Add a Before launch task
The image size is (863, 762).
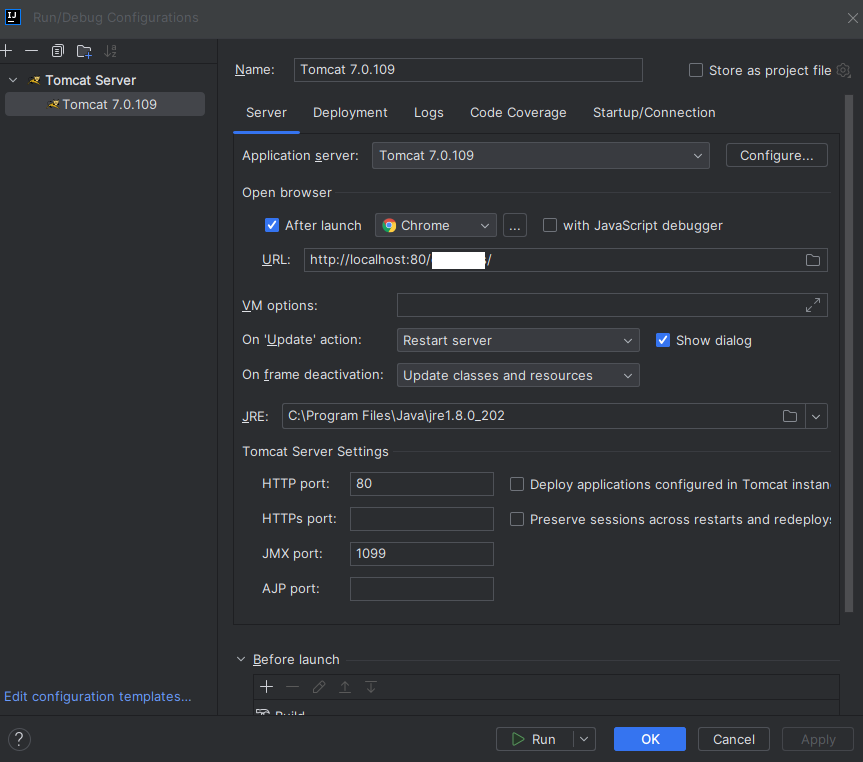point(266,687)
